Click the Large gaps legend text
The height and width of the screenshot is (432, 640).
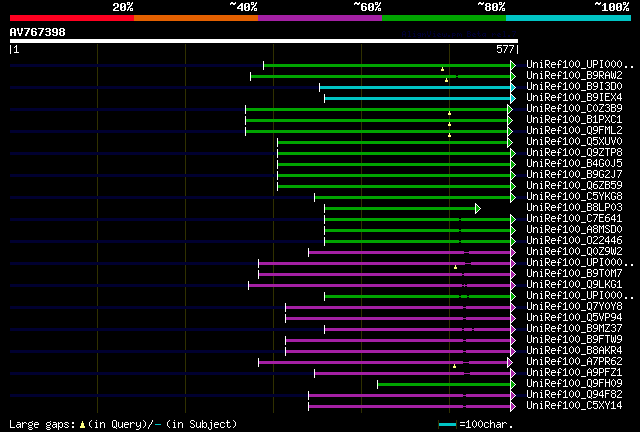click(x=41, y=424)
